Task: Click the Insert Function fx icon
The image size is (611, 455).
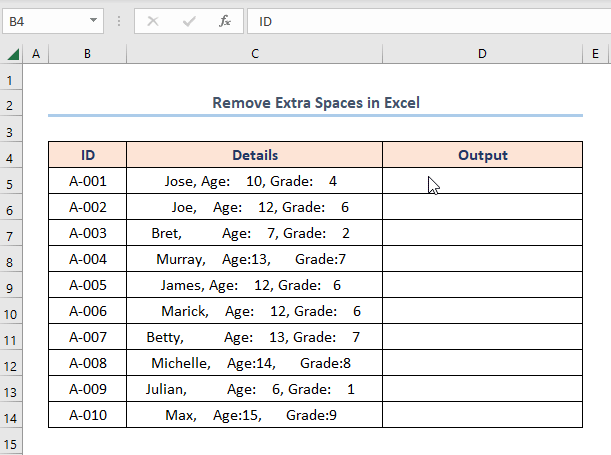Action: coord(225,20)
